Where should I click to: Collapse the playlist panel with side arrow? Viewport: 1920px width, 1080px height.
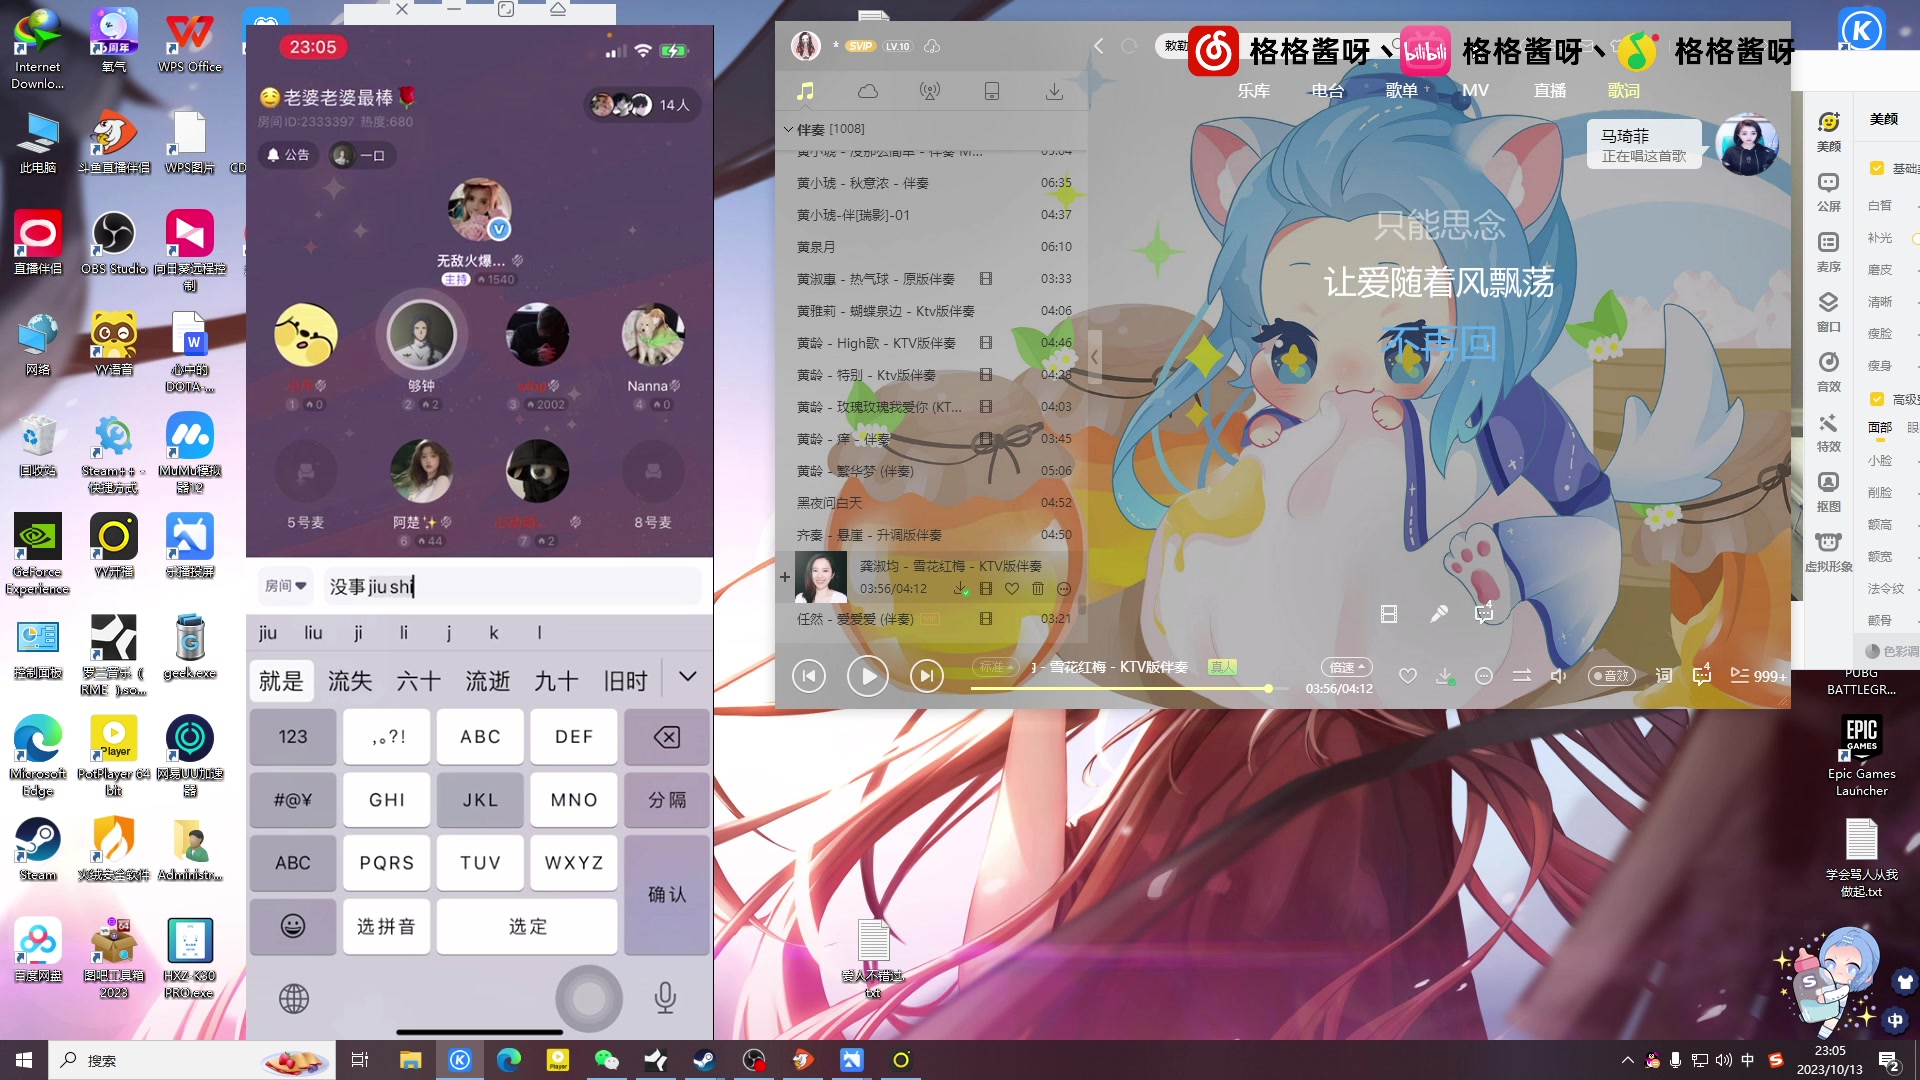tap(1095, 357)
